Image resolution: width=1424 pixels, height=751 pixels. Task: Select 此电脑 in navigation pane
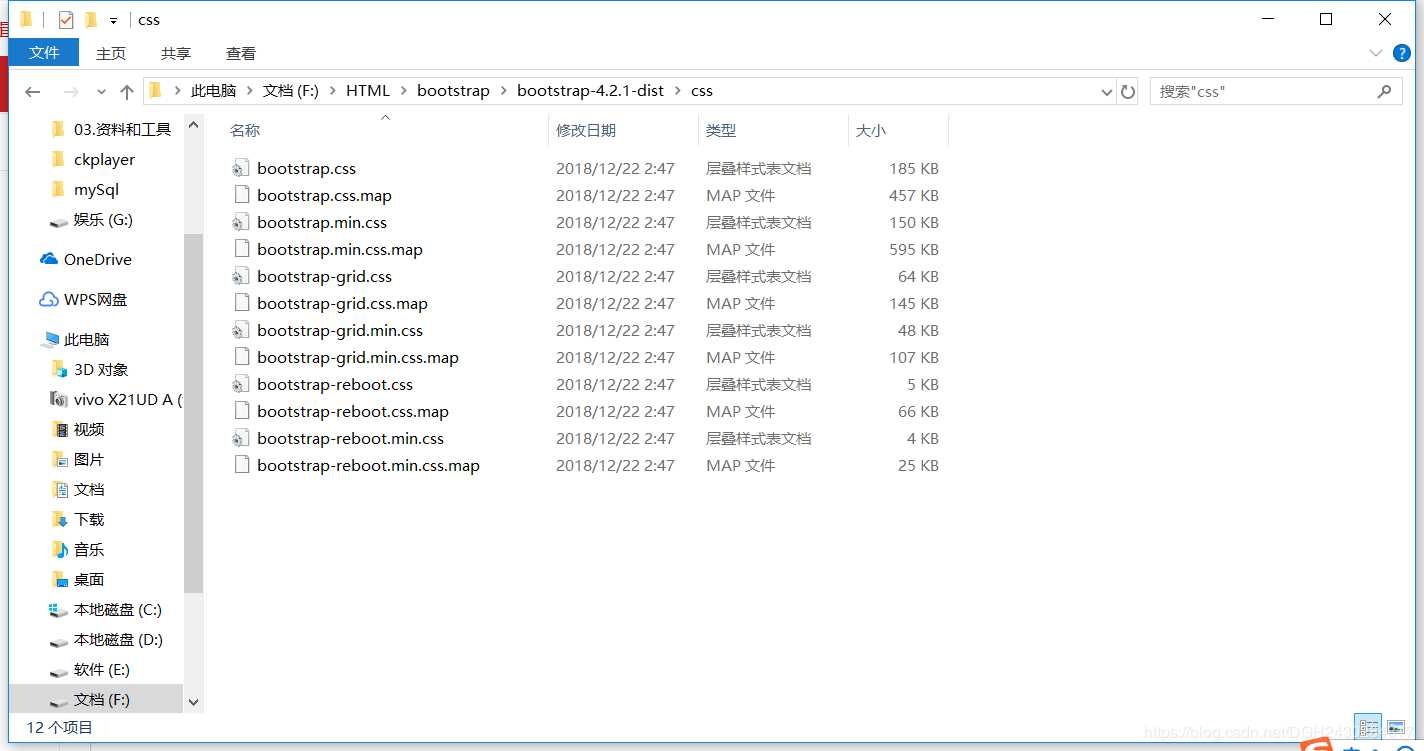(x=86, y=339)
